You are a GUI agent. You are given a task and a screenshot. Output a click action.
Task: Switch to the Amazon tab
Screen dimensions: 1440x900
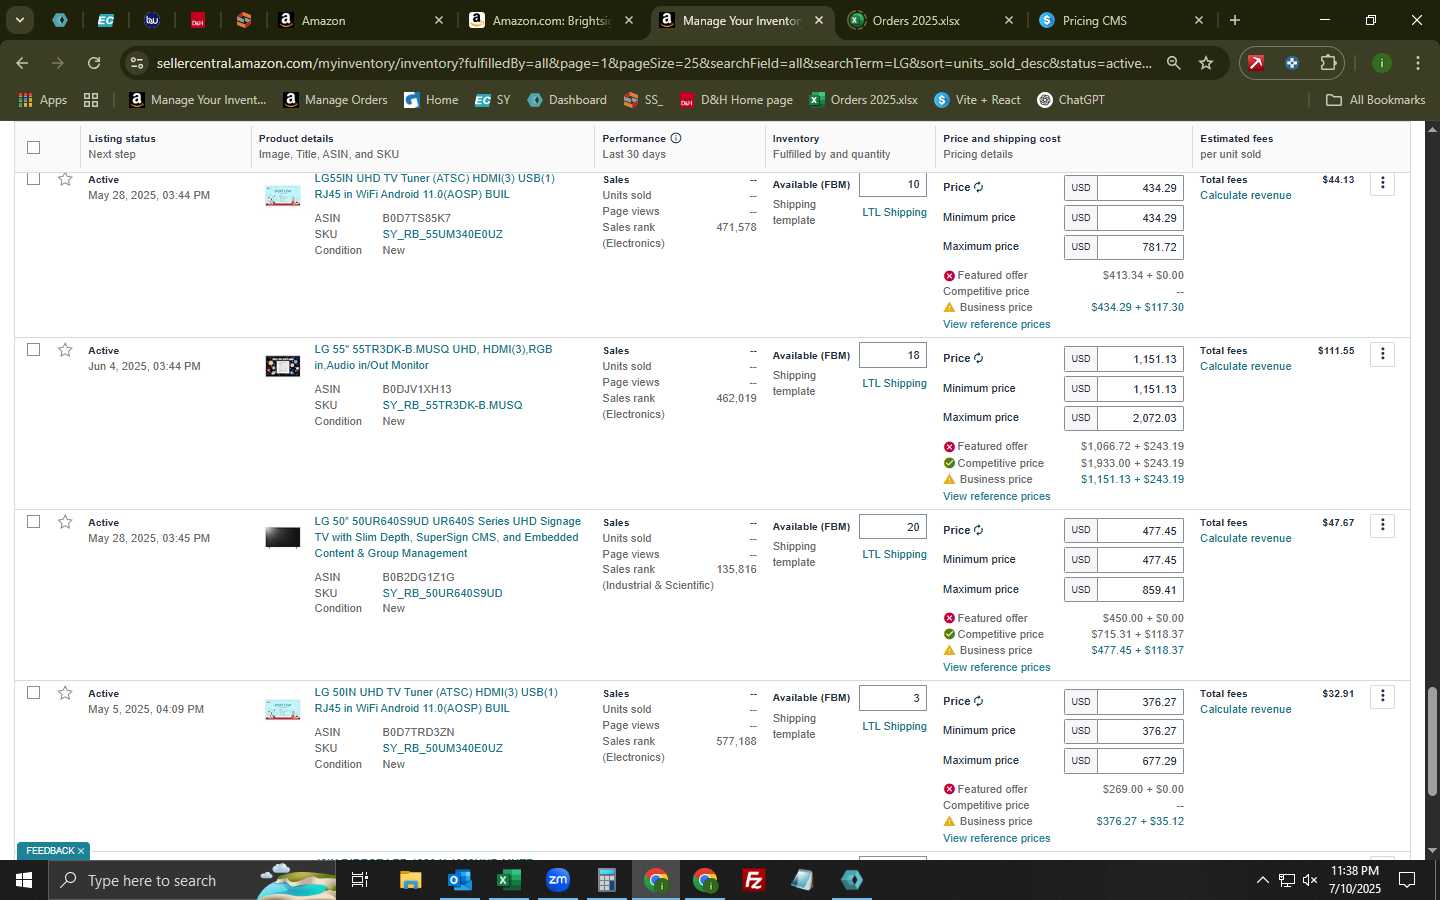(360, 20)
